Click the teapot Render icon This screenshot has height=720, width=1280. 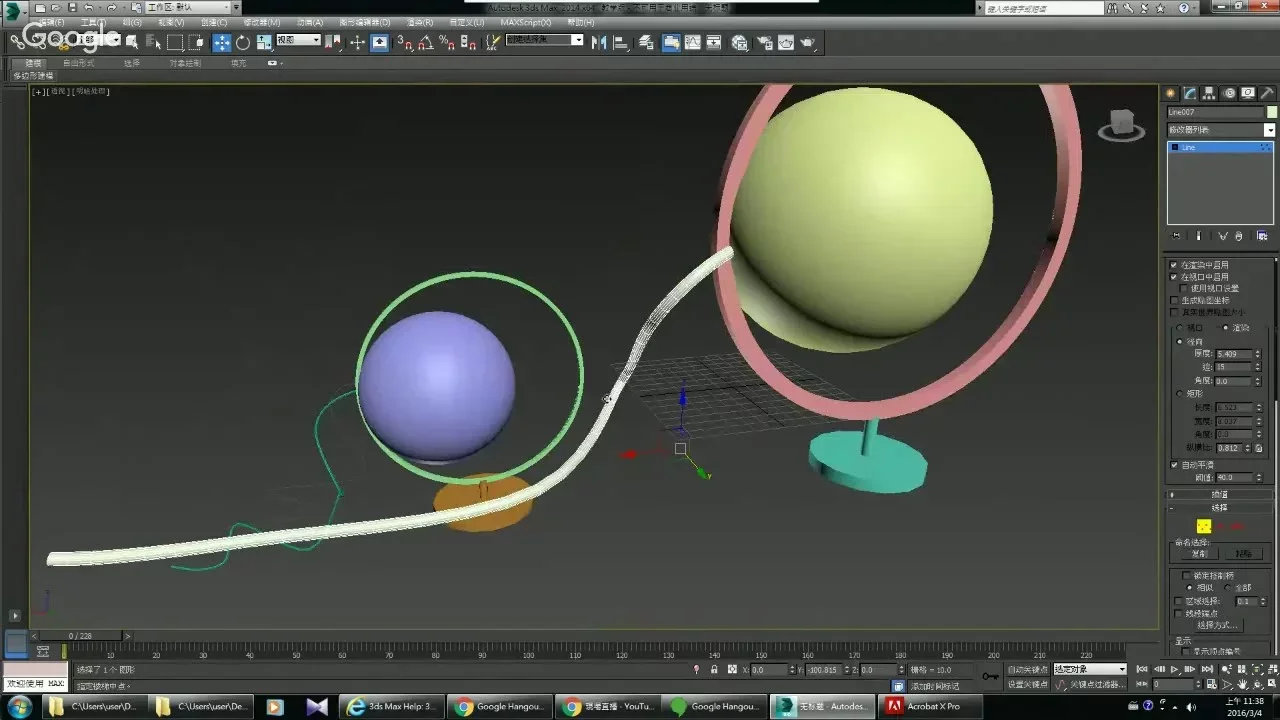click(808, 42)
